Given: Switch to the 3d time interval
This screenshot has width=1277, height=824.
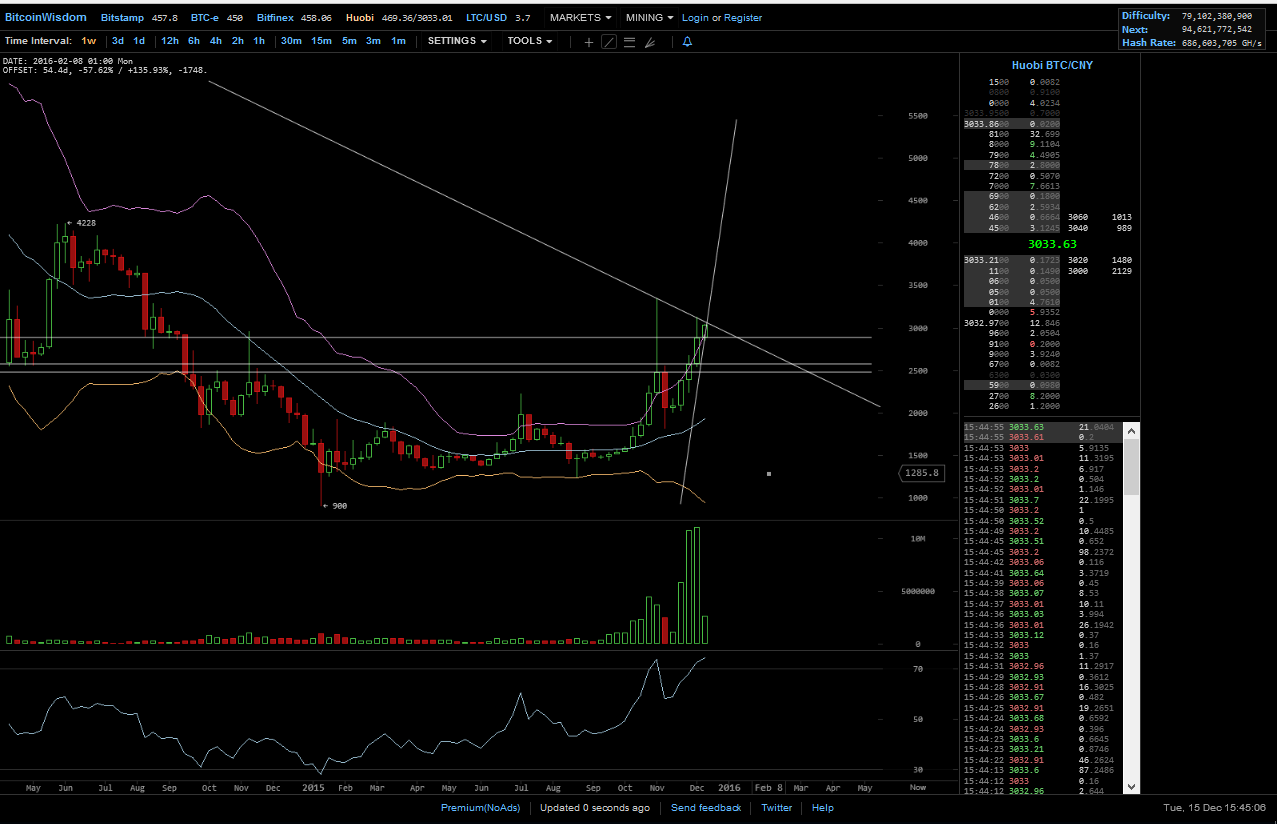Looking at the screenshot, I should click(x=118, y=41).
